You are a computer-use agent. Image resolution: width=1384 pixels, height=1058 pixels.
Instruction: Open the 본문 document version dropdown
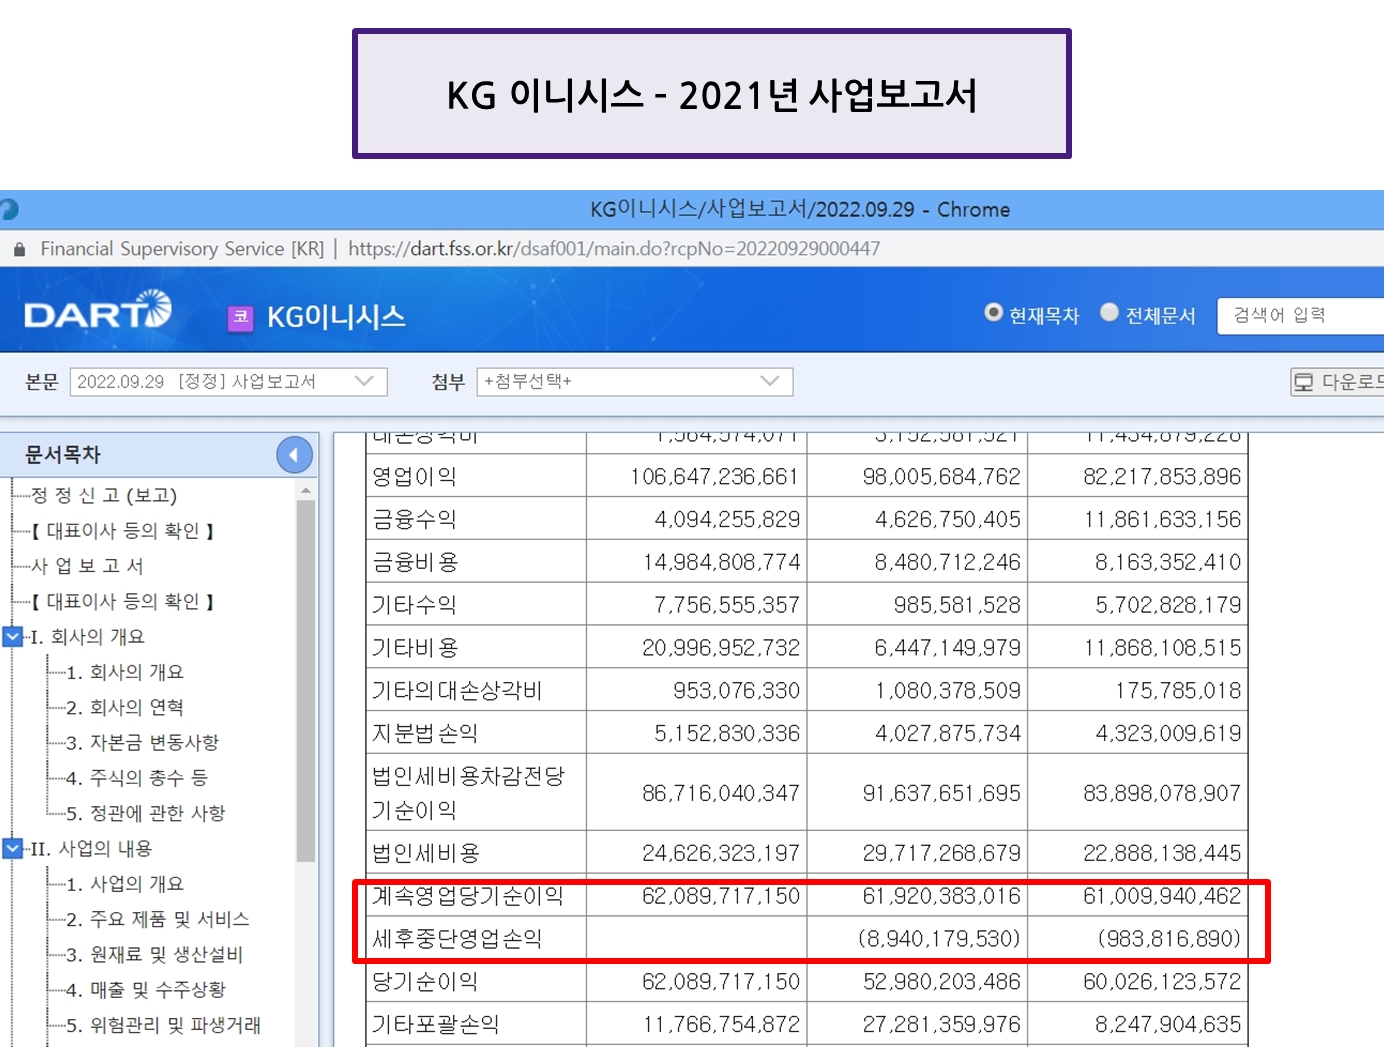(x=229, y=382)
